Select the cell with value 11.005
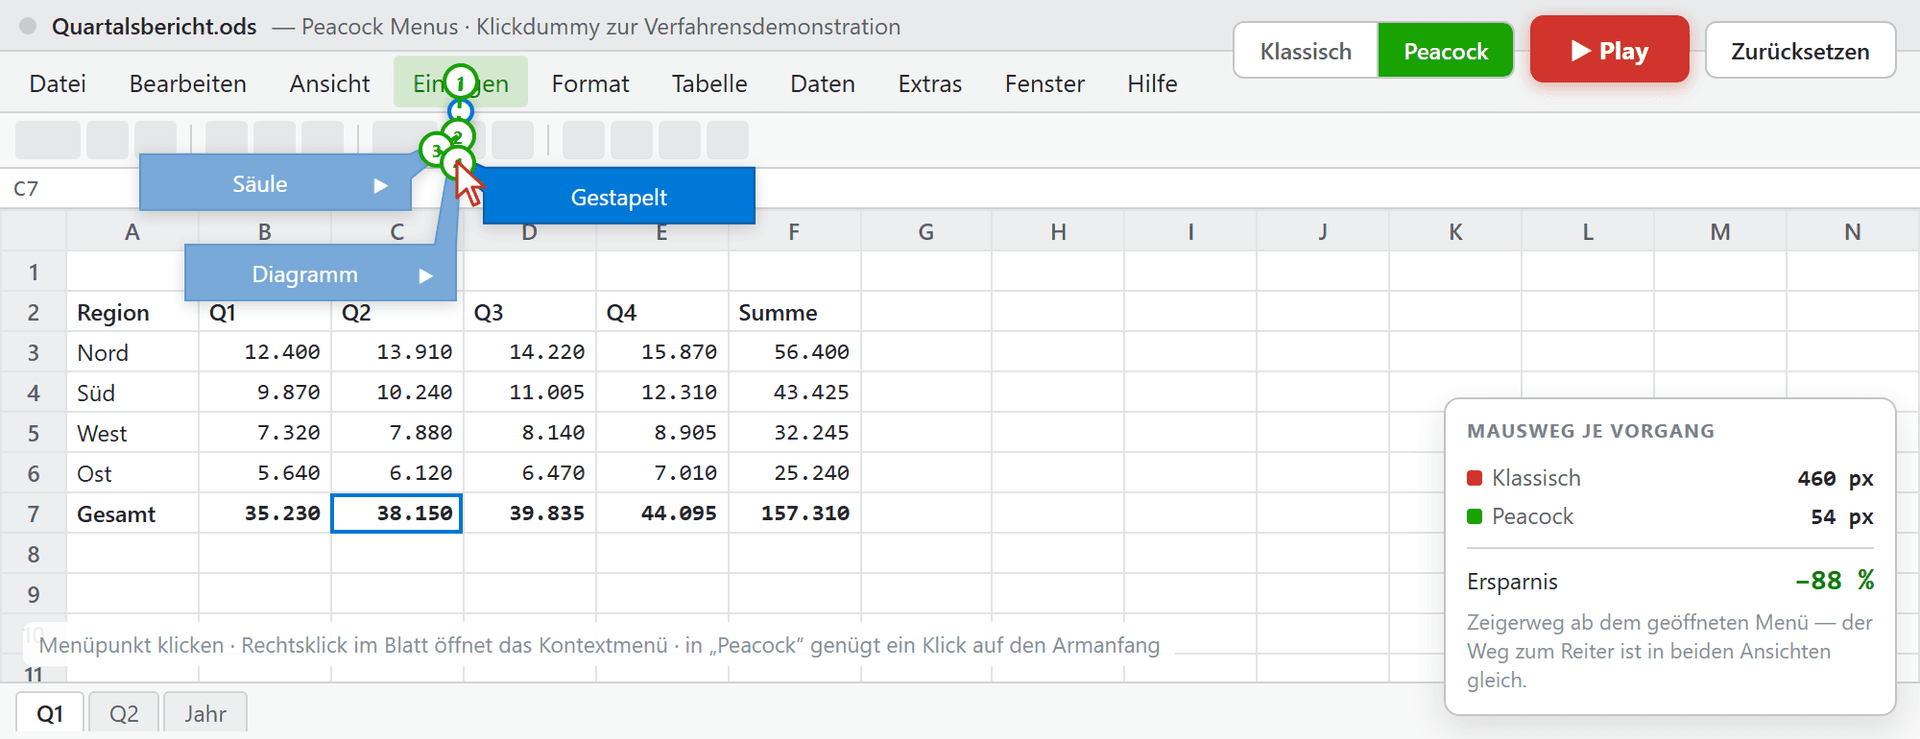This screenshot has width=1920, height=739. click(x=529, y=393)
